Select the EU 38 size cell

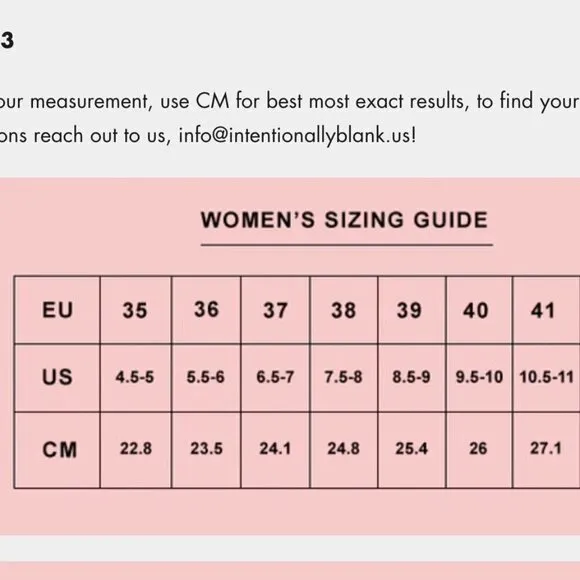pos(344,310)
